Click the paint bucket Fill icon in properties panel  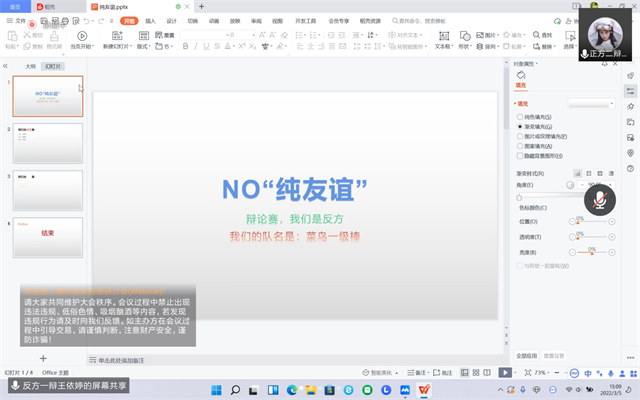click(x=521, y=75)
